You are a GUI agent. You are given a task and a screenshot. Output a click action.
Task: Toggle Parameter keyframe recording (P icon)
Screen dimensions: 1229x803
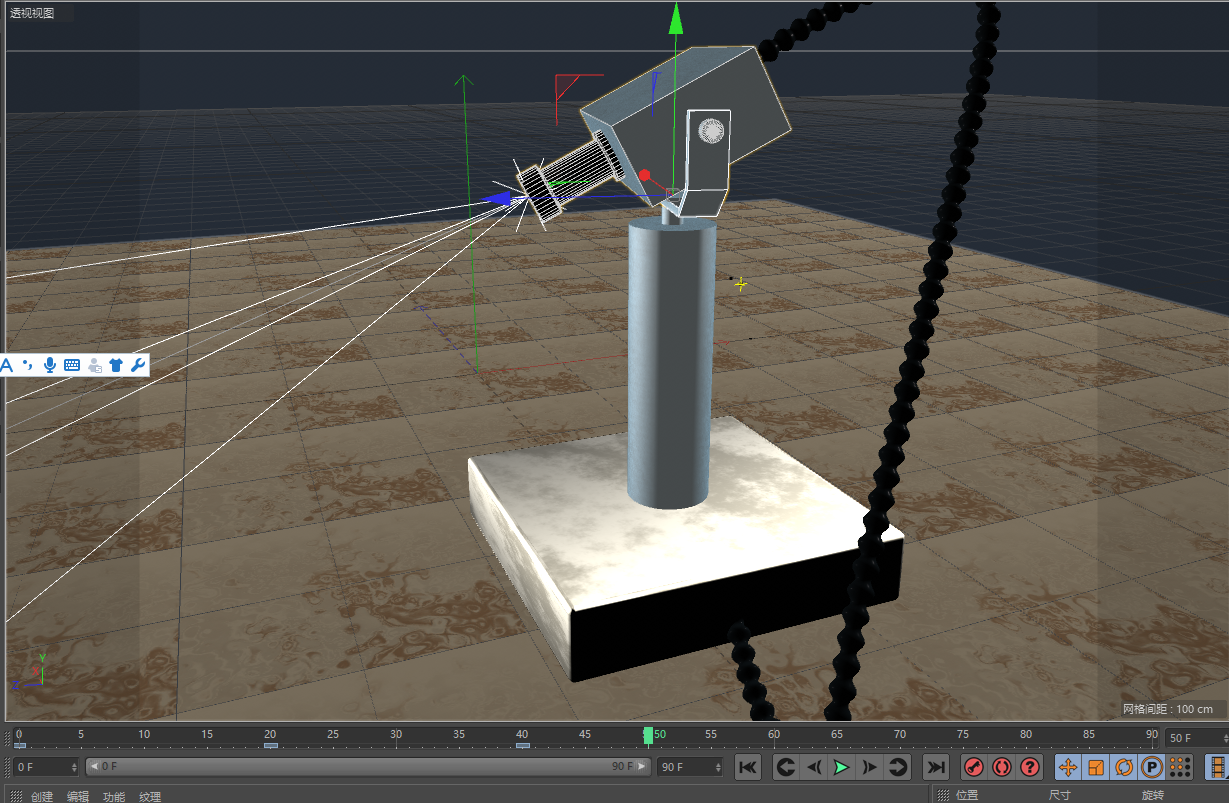pyautogui.click(x=1152, y=767)
